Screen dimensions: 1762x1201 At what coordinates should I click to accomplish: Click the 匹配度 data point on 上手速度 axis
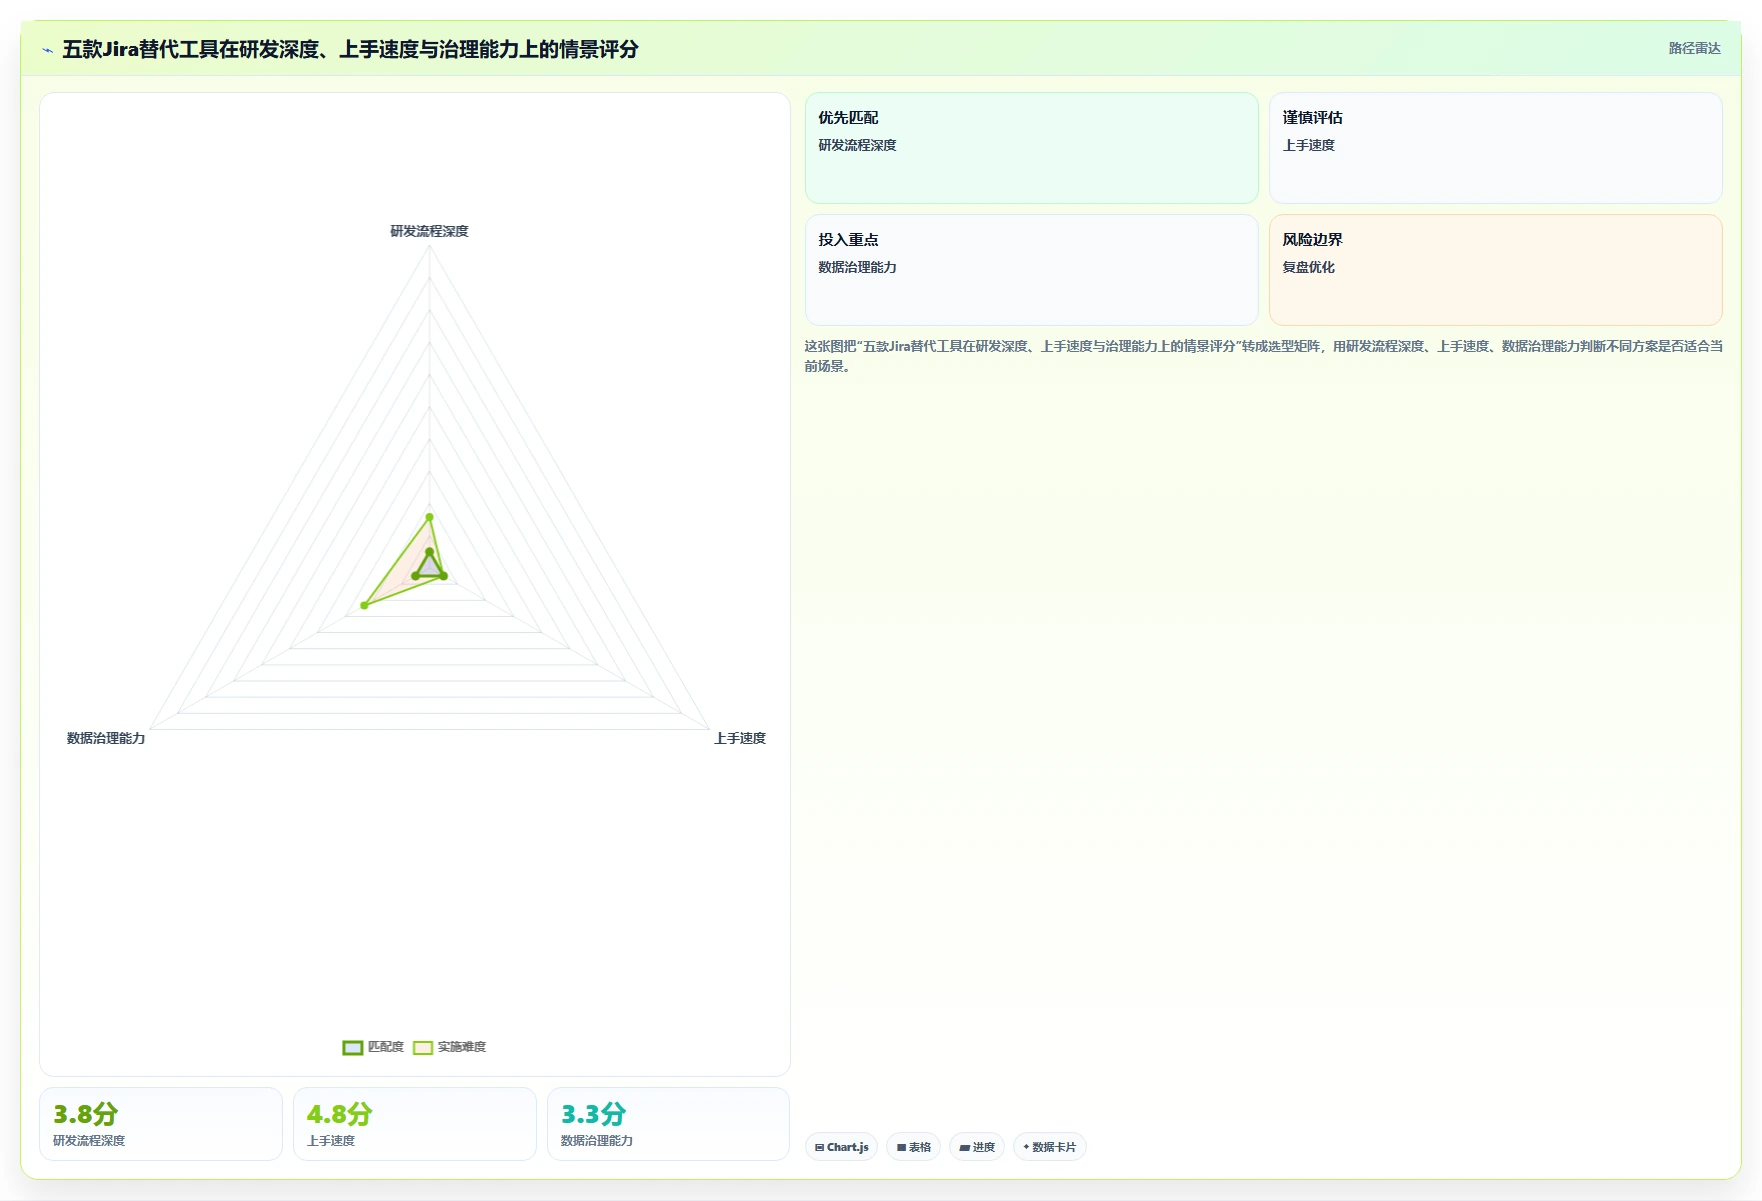pos(443,576)
